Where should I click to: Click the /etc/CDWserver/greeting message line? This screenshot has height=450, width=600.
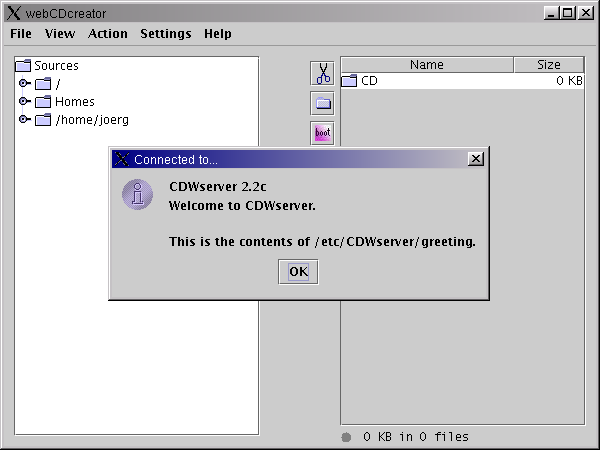pyautogui.click(x=322, y=242)
